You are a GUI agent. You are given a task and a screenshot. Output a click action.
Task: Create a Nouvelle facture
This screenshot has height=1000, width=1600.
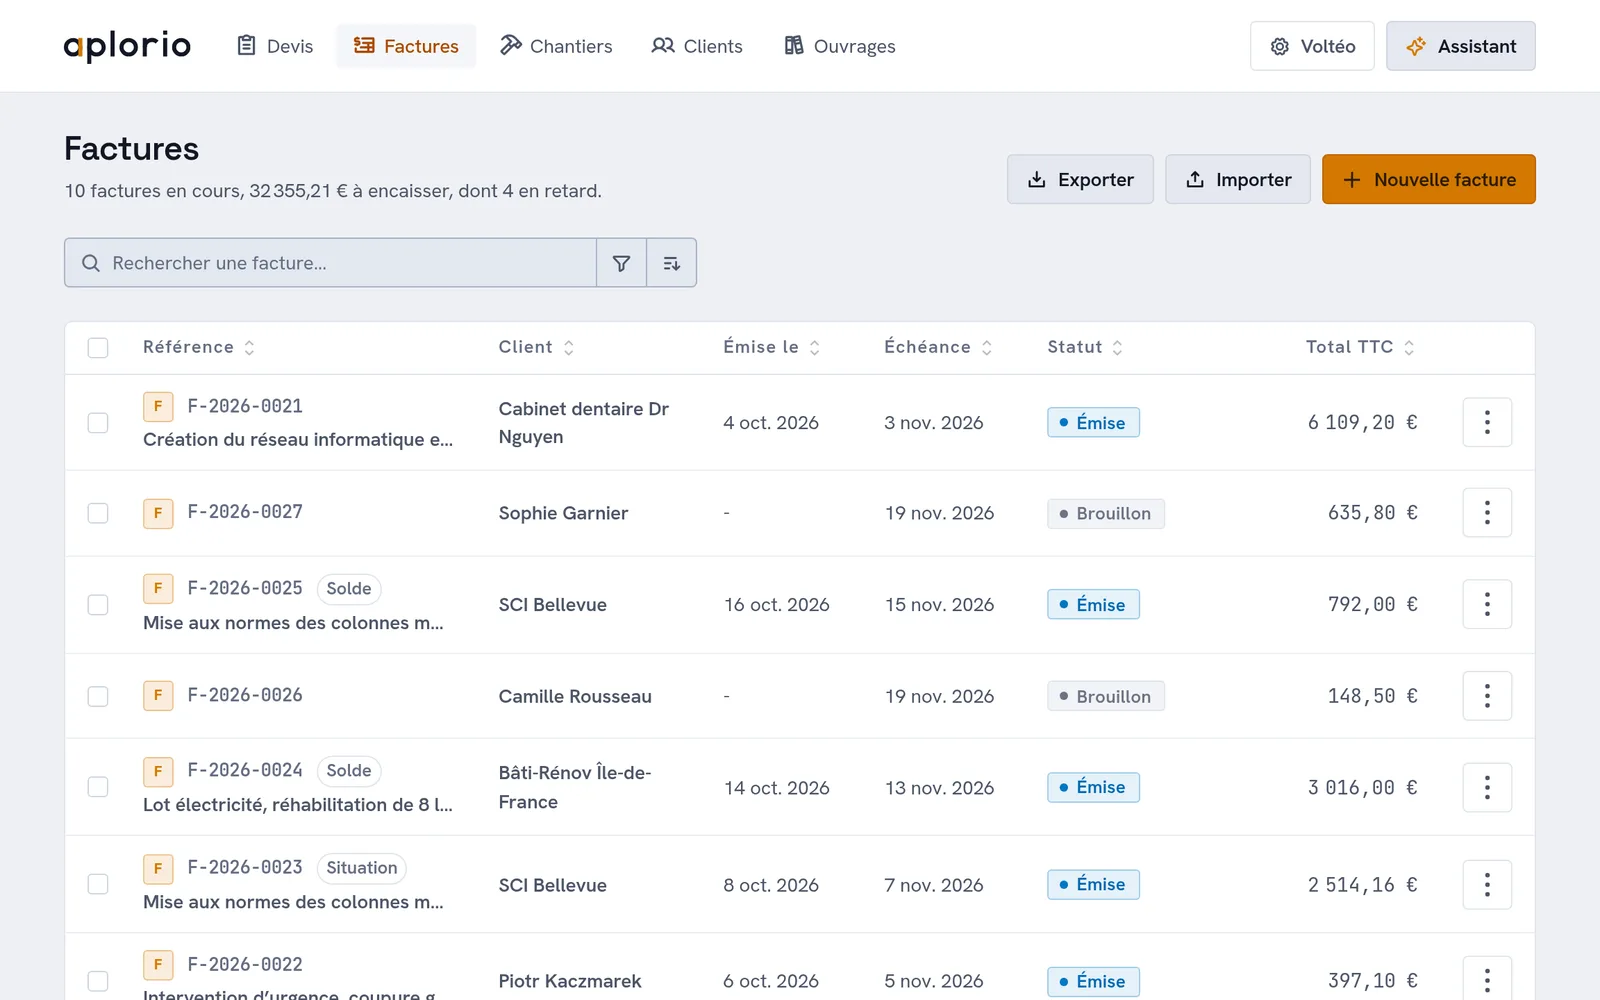pyautogui.click(x=1429, y=179)
